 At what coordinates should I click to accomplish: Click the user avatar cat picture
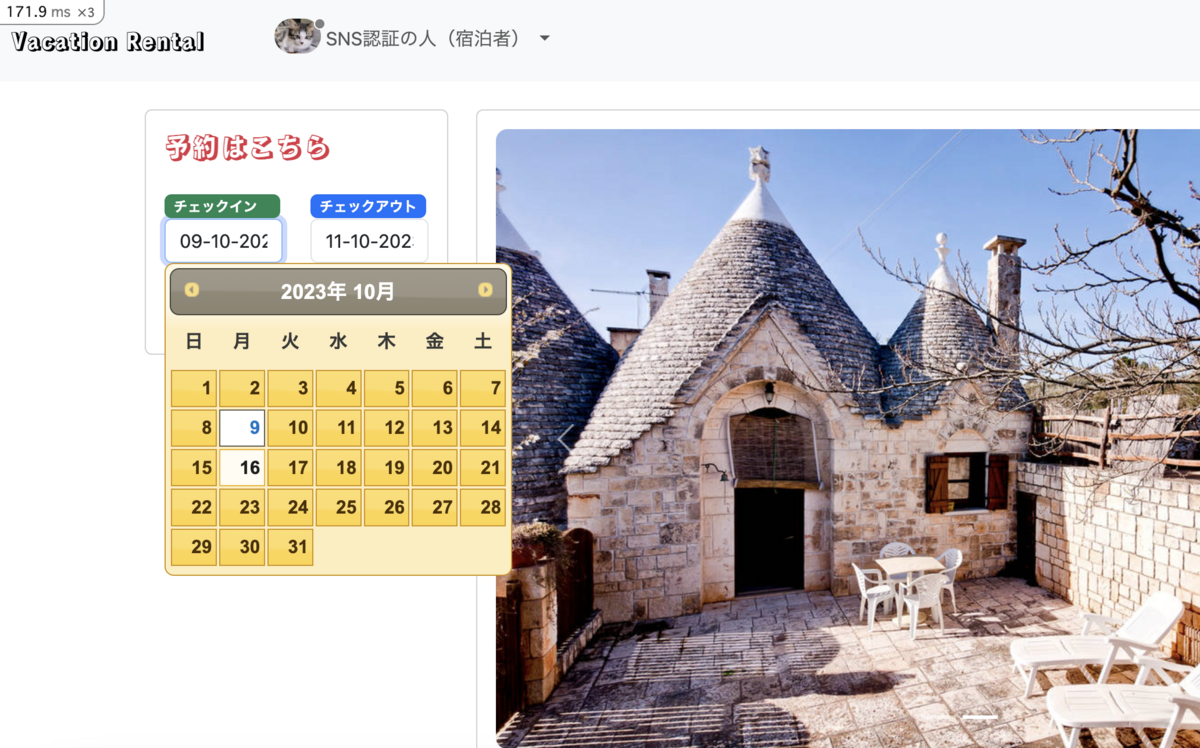click(x=297, y=37)
